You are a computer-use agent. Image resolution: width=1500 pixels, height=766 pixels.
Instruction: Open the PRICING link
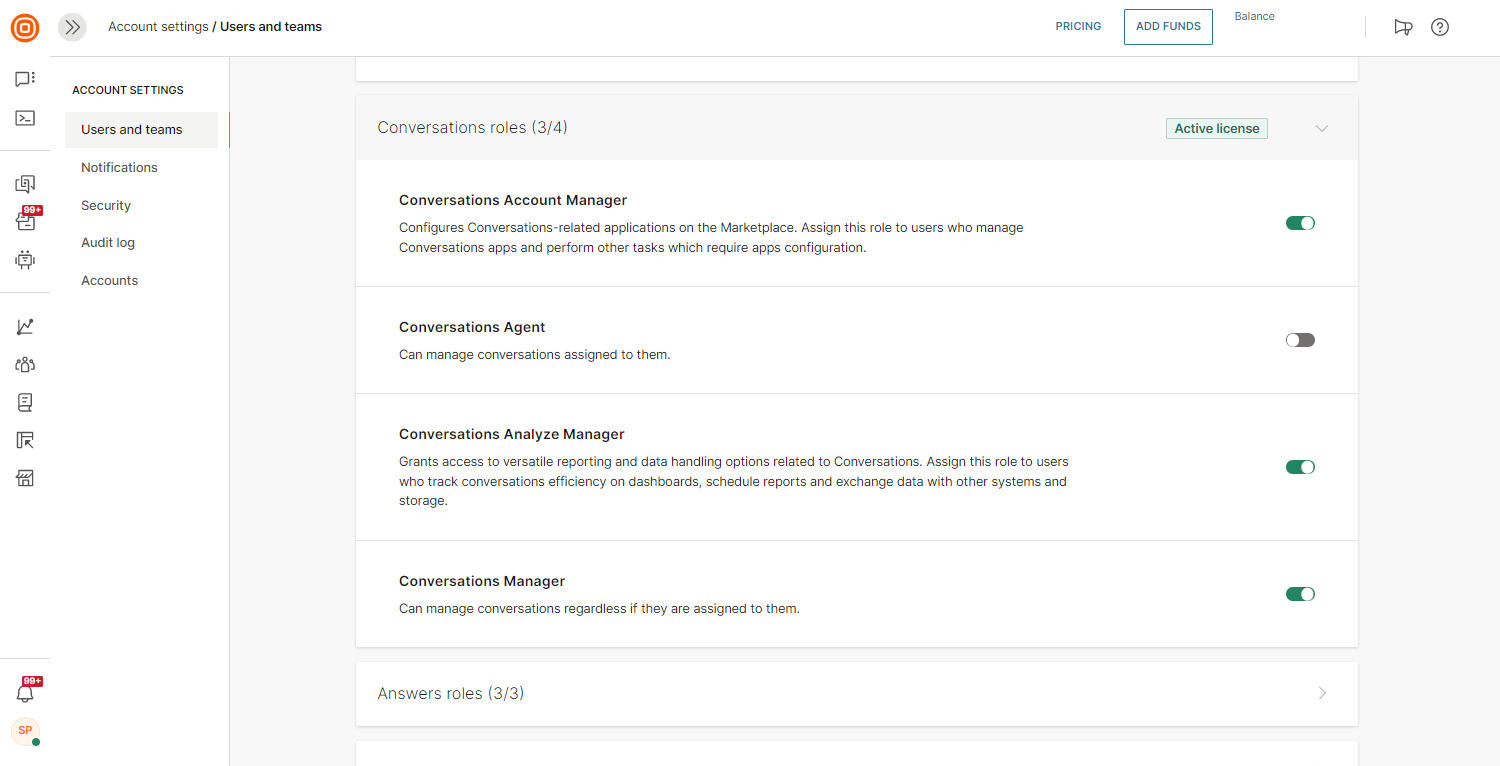(x=1078, y=27)
